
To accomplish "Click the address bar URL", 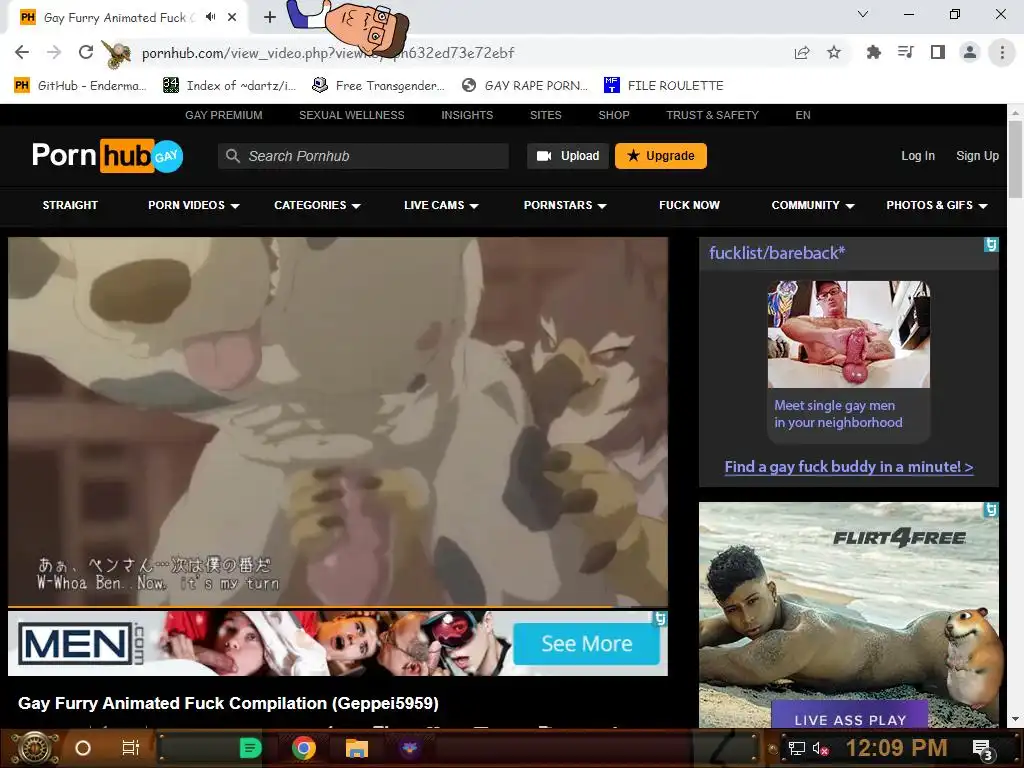I will point(328,53).
